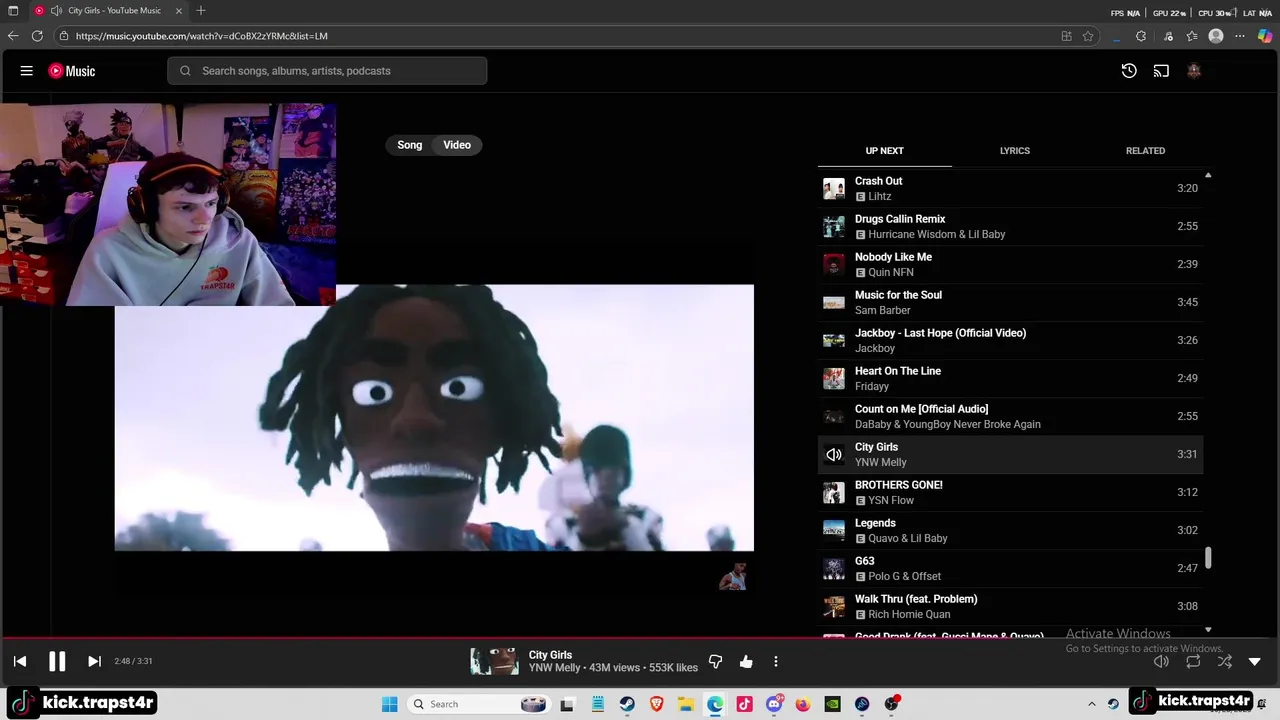Open File Explorer from taskbar
This screenshot has height=720, width=1280.
coord(686,704)
